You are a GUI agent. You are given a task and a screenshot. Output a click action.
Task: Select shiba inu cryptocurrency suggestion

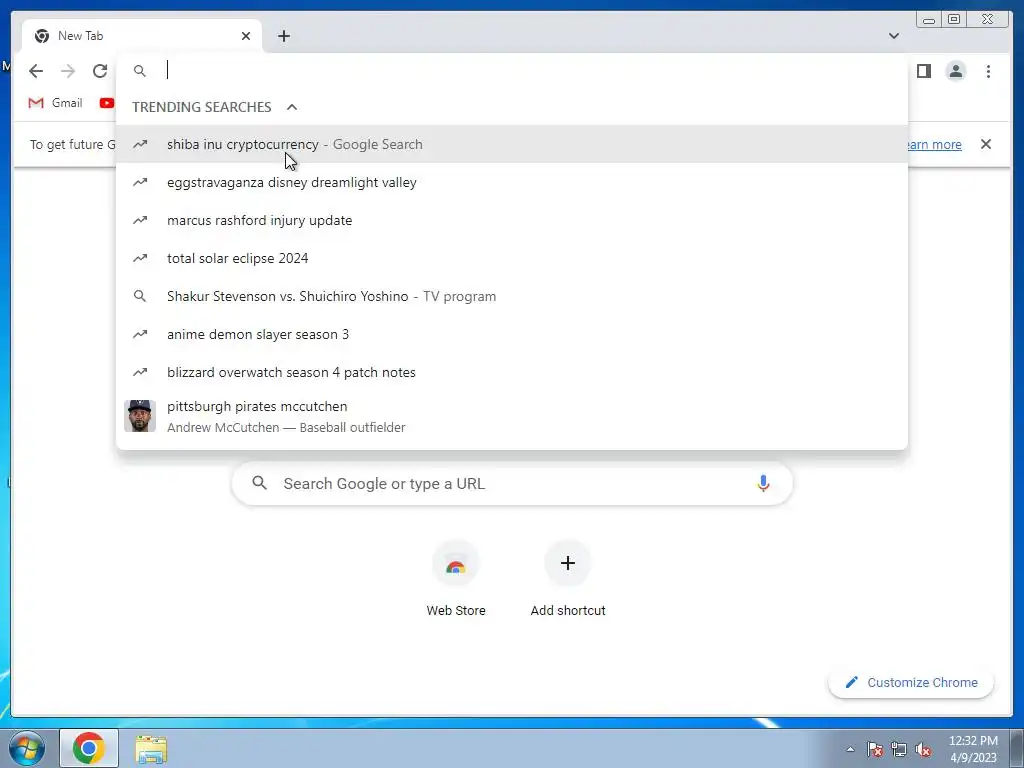click(512, 144)
